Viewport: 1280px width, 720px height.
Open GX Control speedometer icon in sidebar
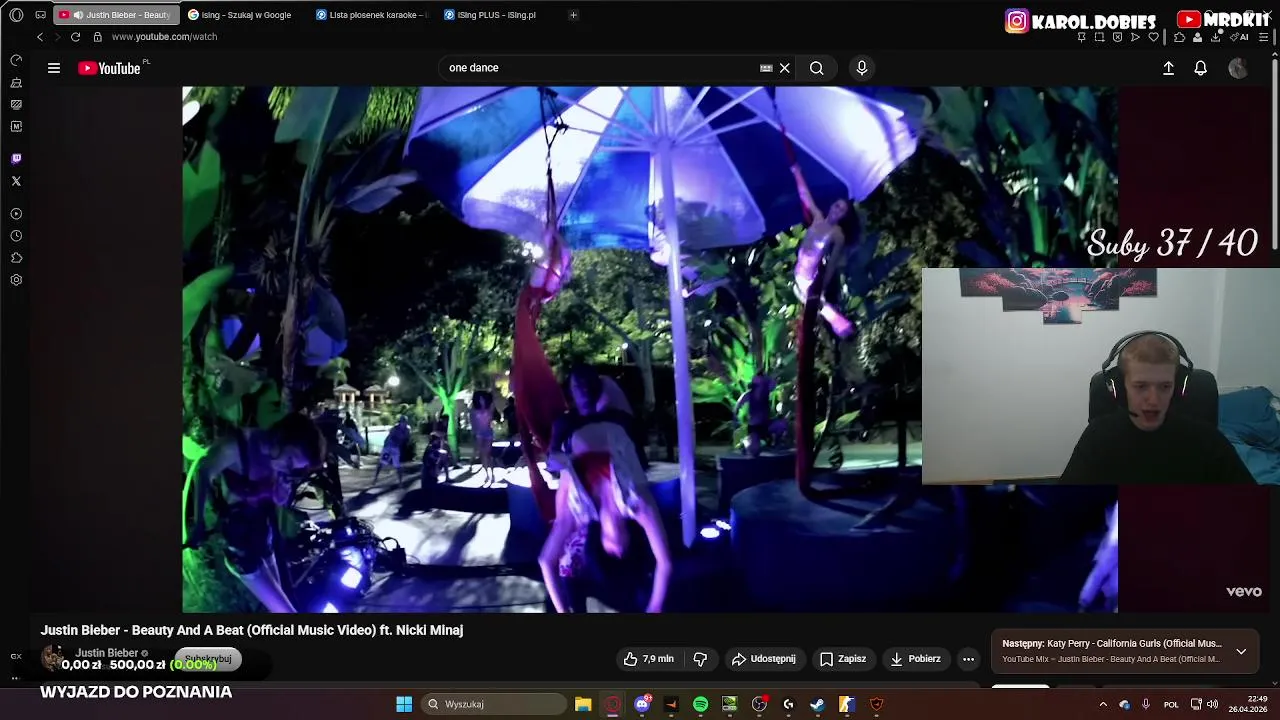(x=16, y=60)
